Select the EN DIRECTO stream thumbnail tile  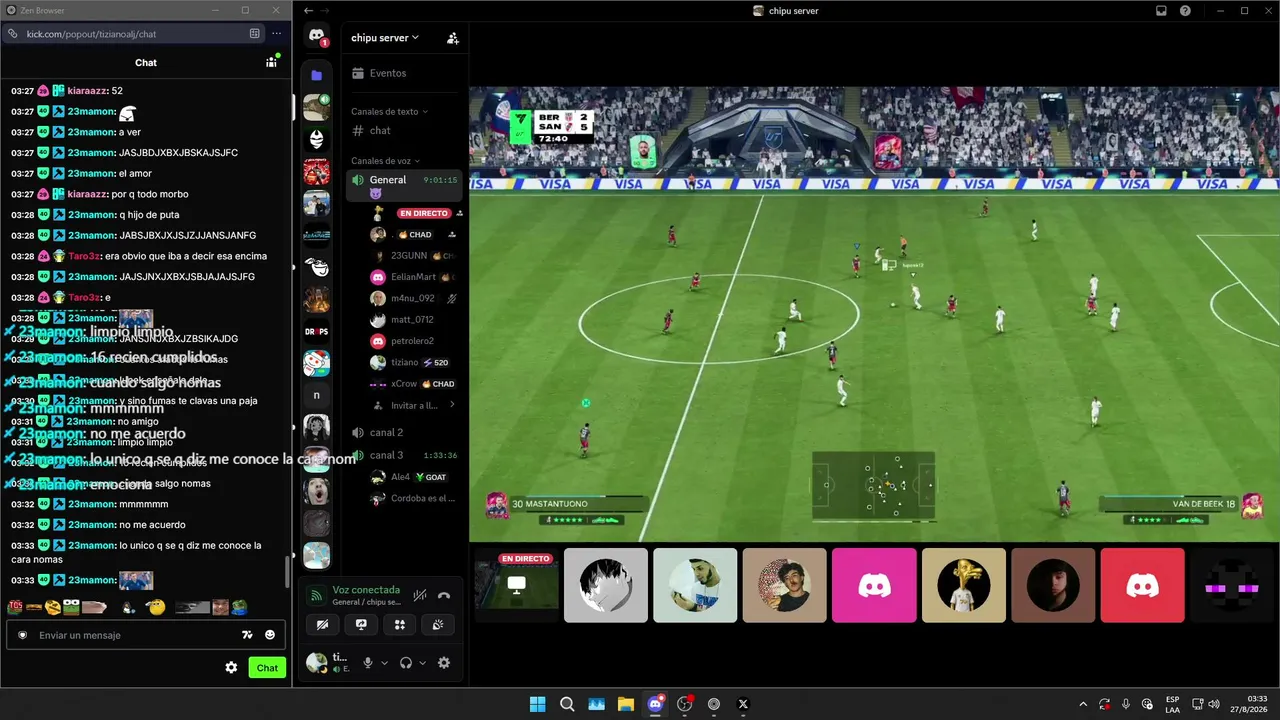[x=516, y=585]
